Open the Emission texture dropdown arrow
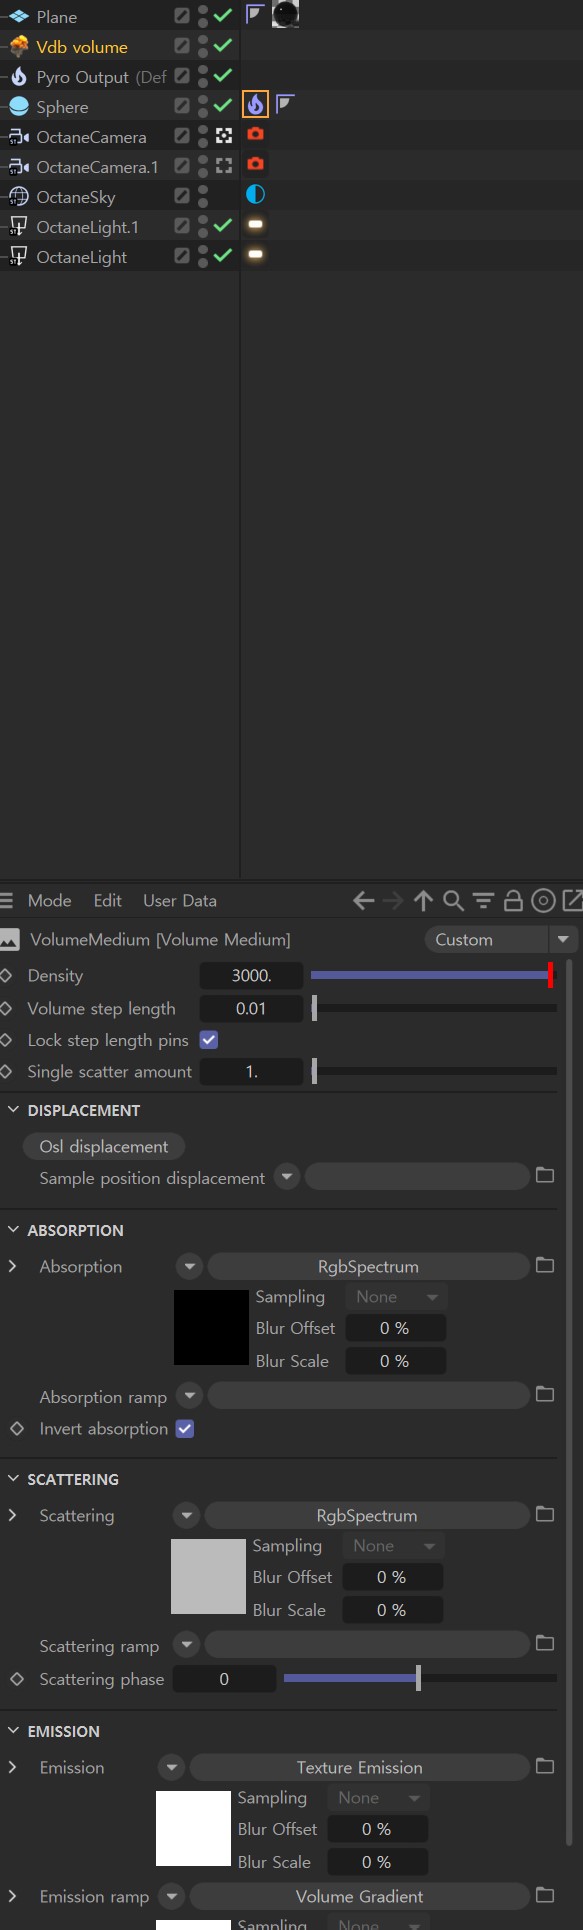Image resolution: width=583 pixels, height=1930 pixels. 171,1767
